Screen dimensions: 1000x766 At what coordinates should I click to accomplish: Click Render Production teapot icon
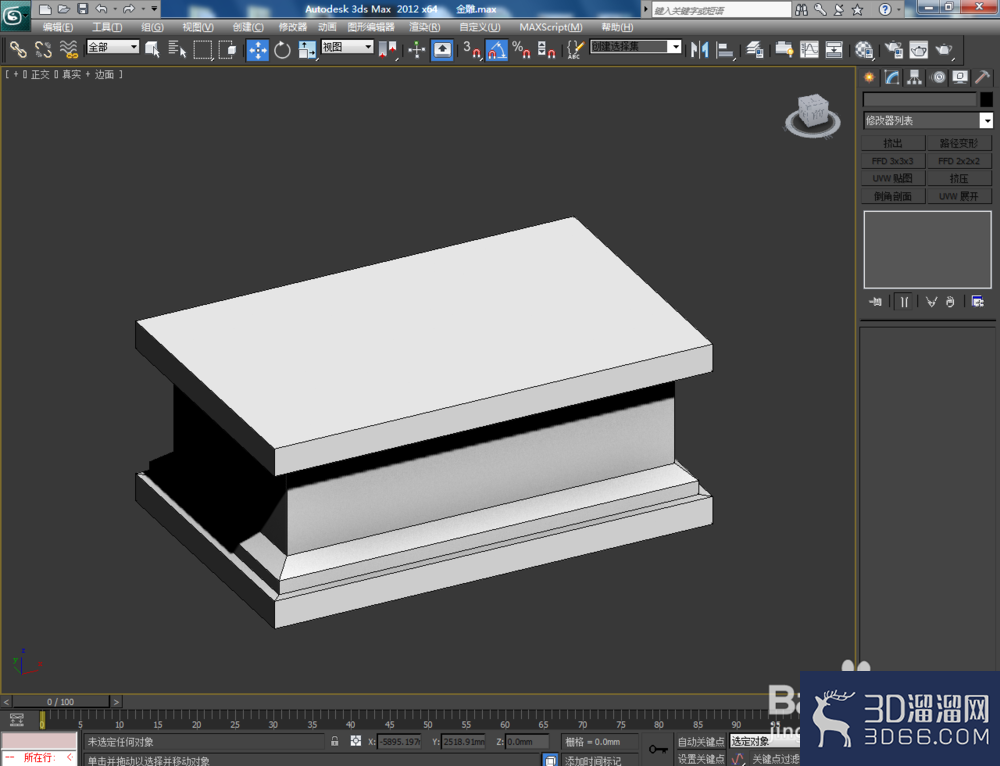tap(944, 50)
